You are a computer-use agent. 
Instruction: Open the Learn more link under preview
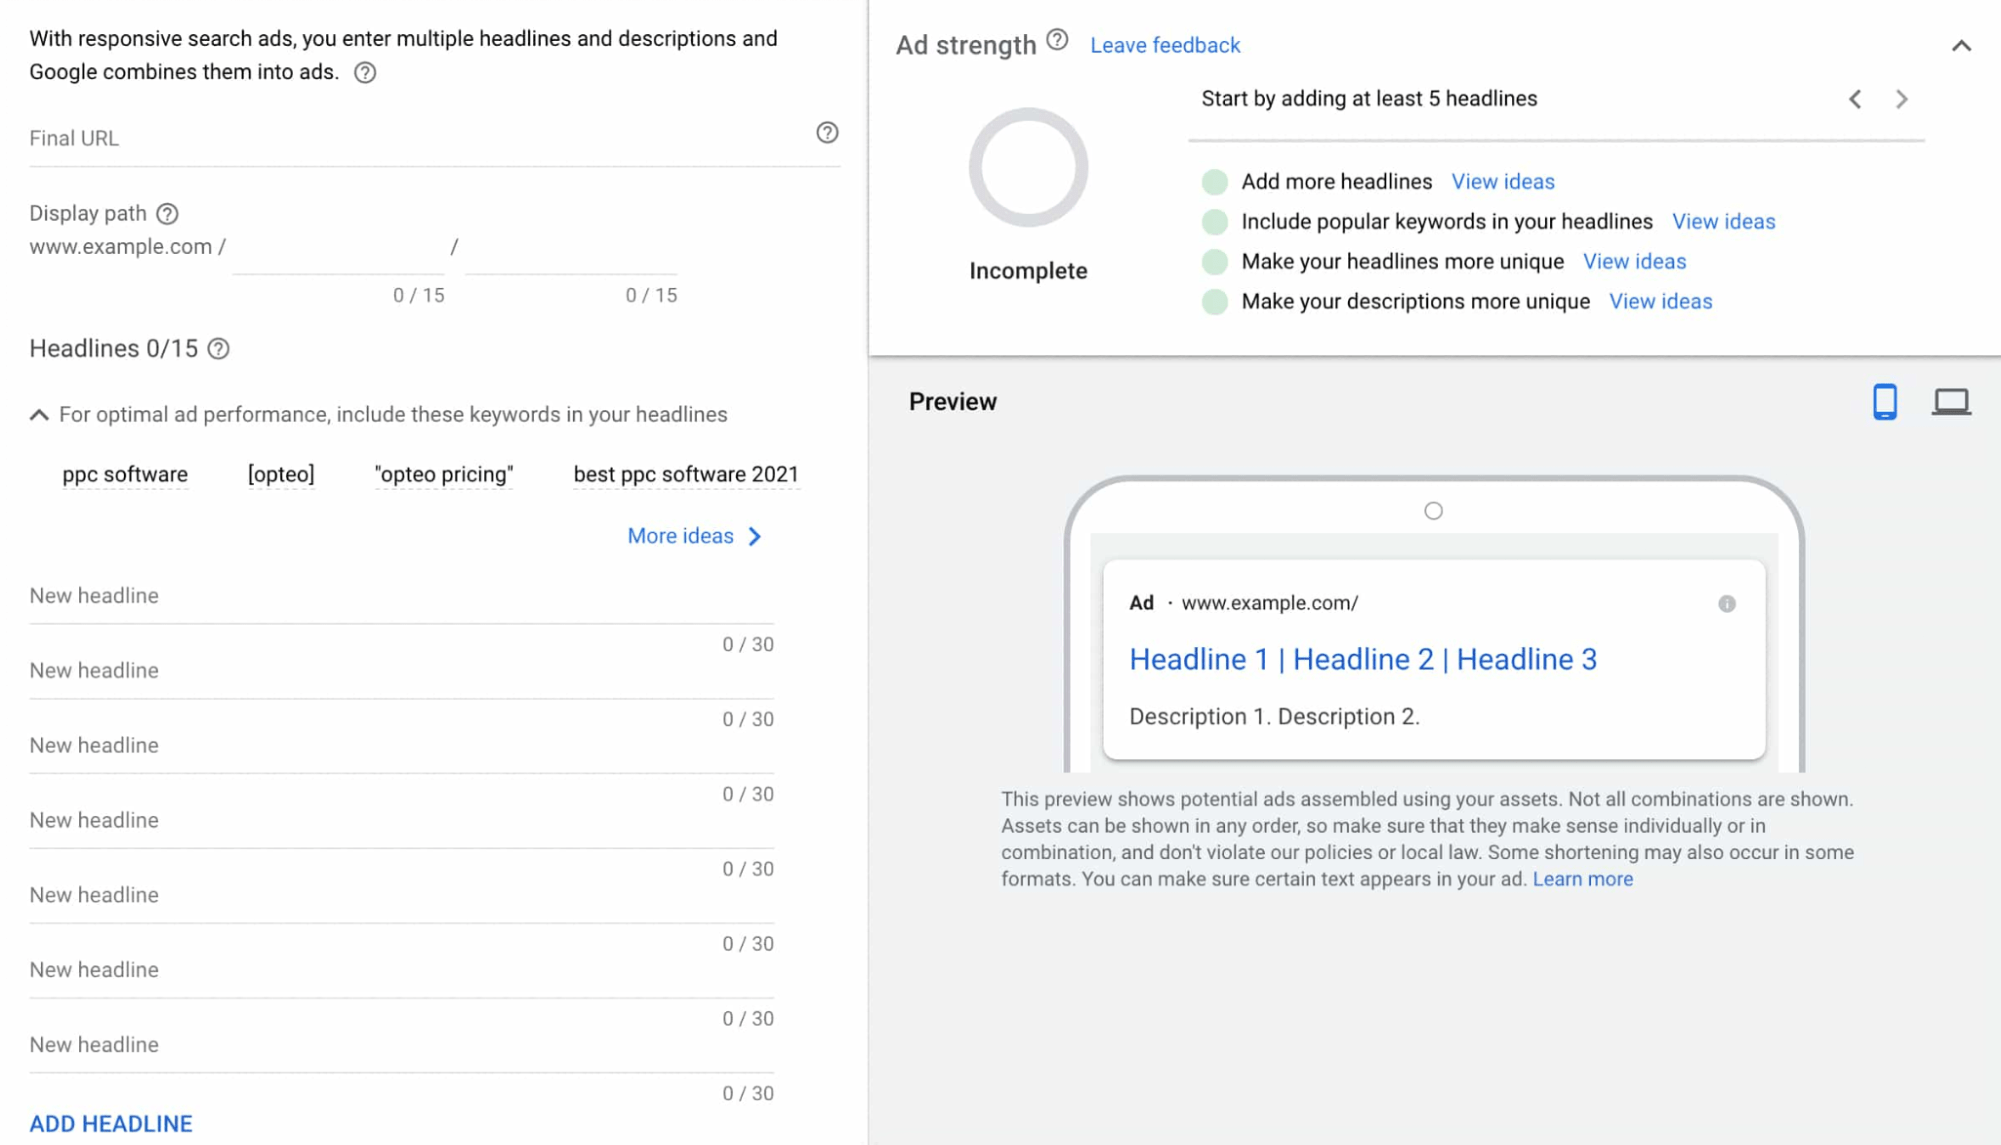[1583, 878]
